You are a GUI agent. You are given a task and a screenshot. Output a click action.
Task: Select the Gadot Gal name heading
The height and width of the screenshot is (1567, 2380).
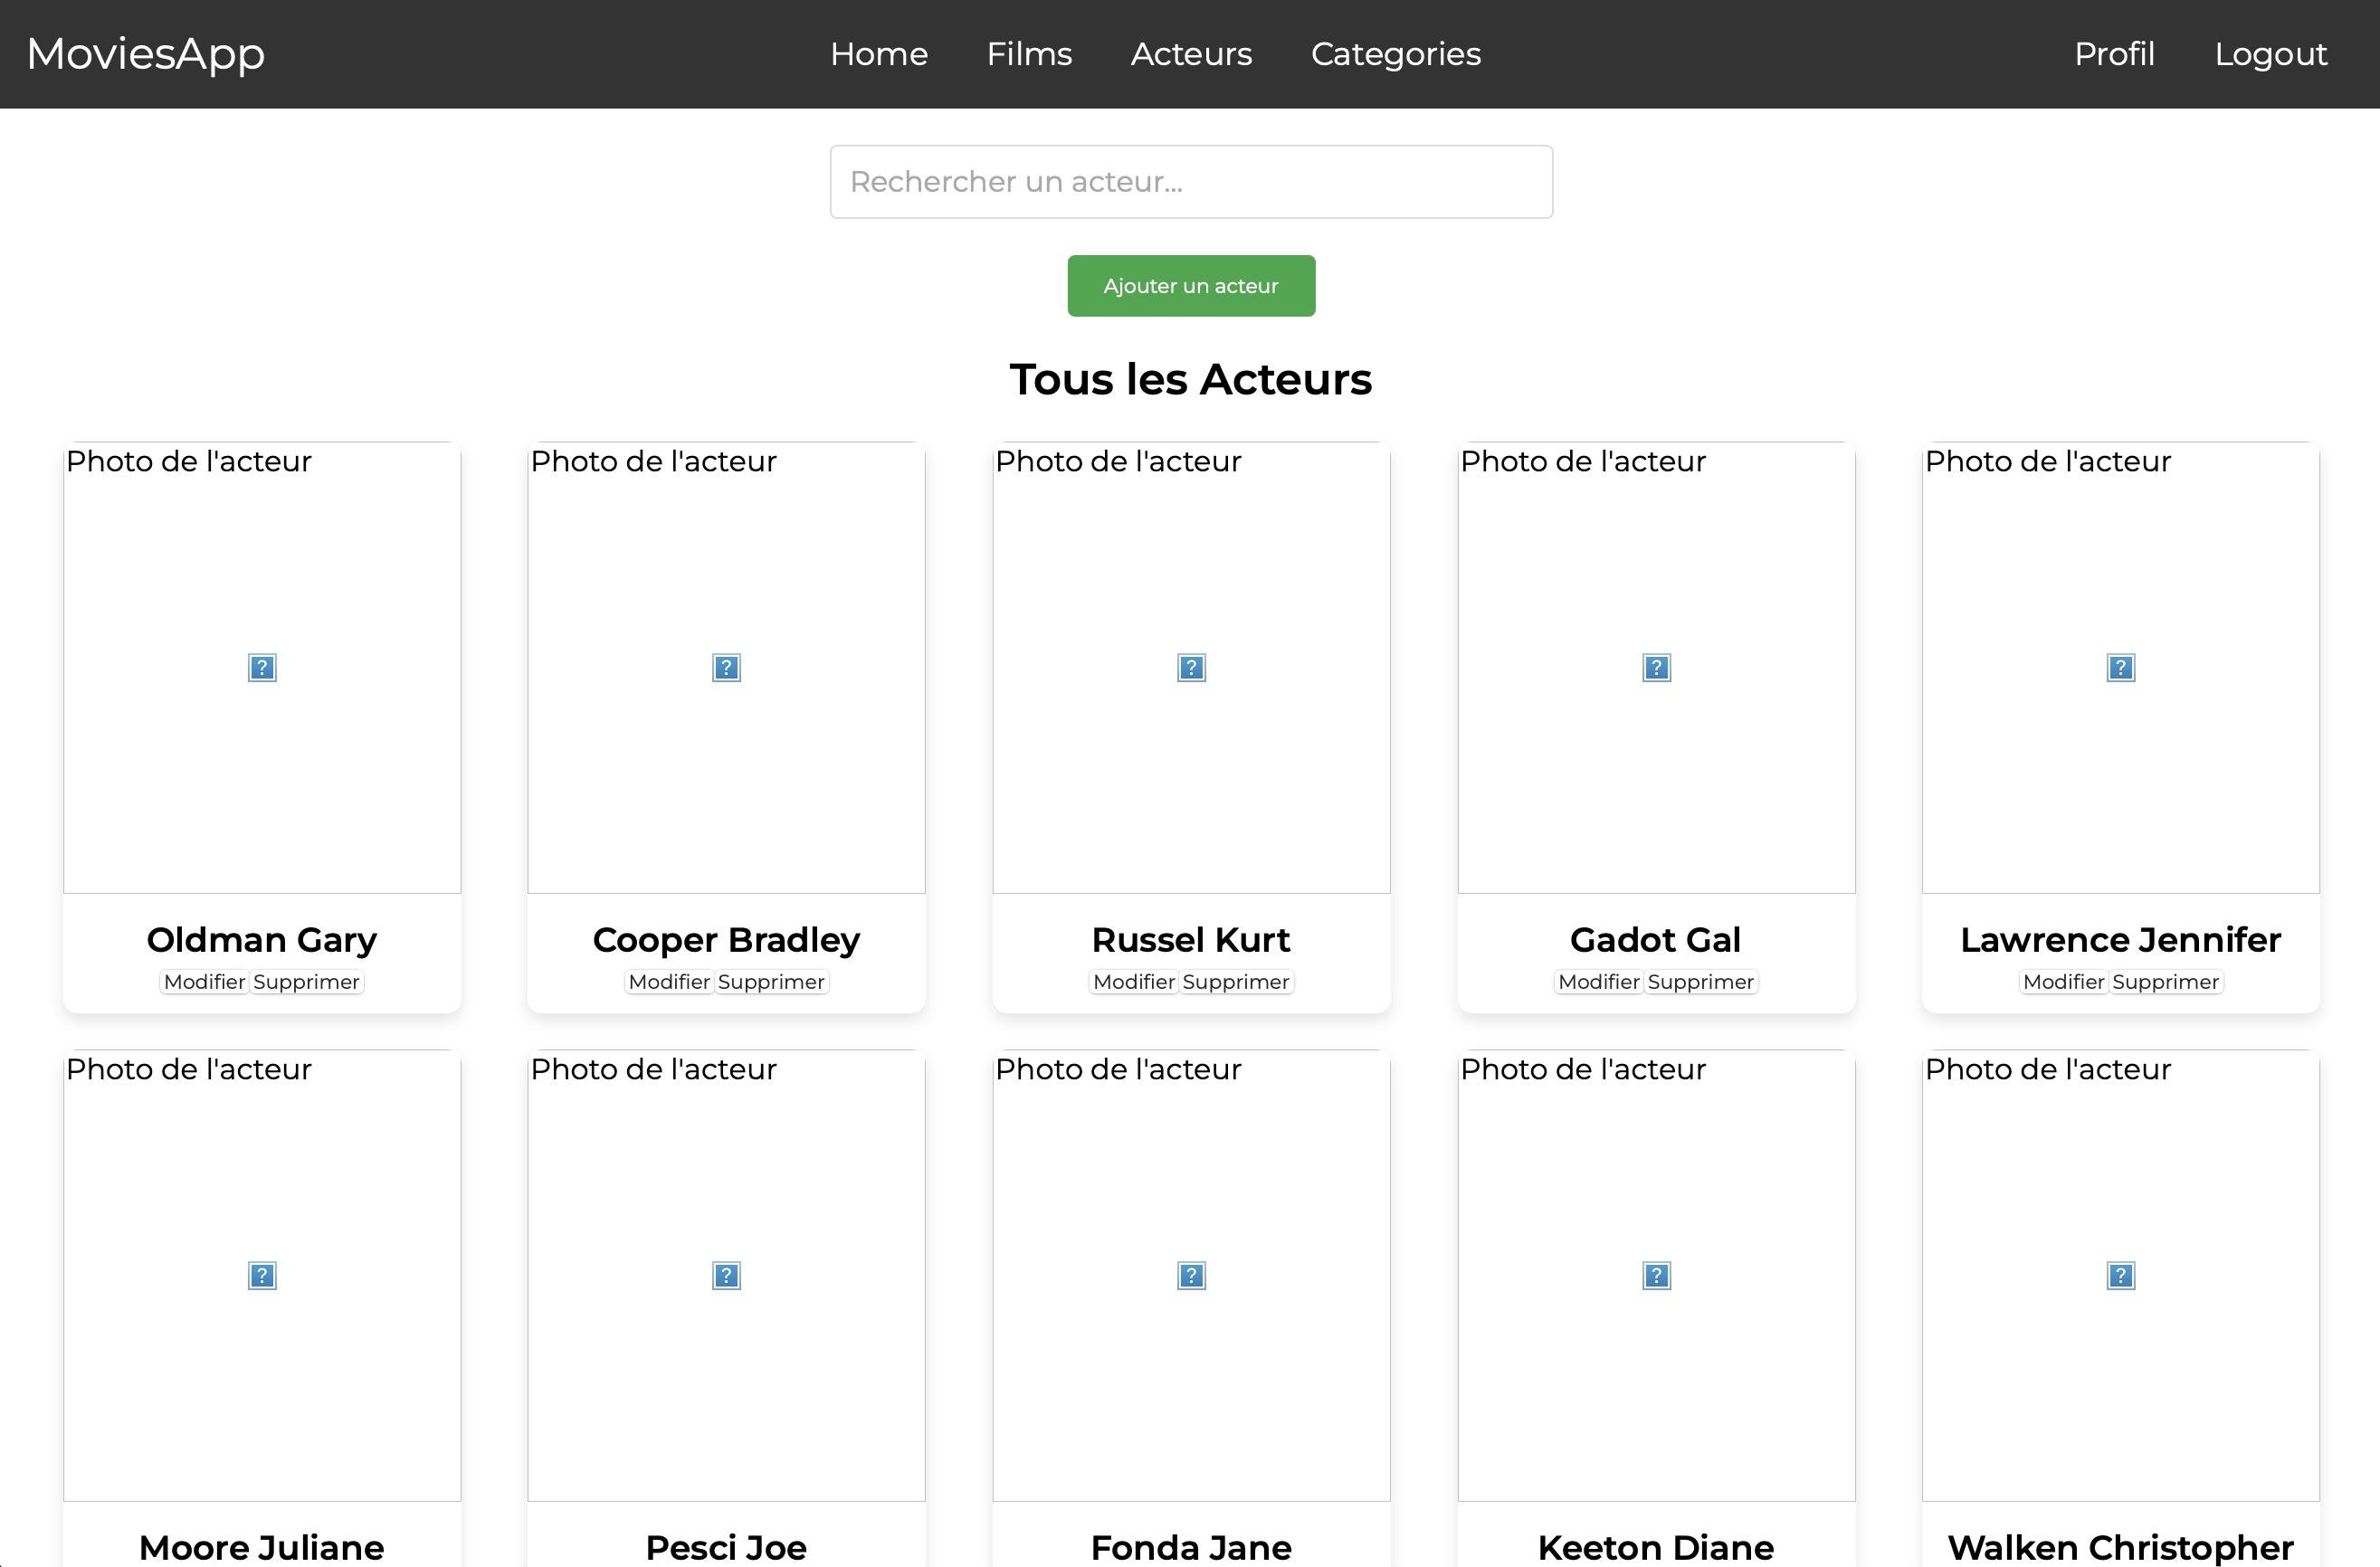point(1656,940)
